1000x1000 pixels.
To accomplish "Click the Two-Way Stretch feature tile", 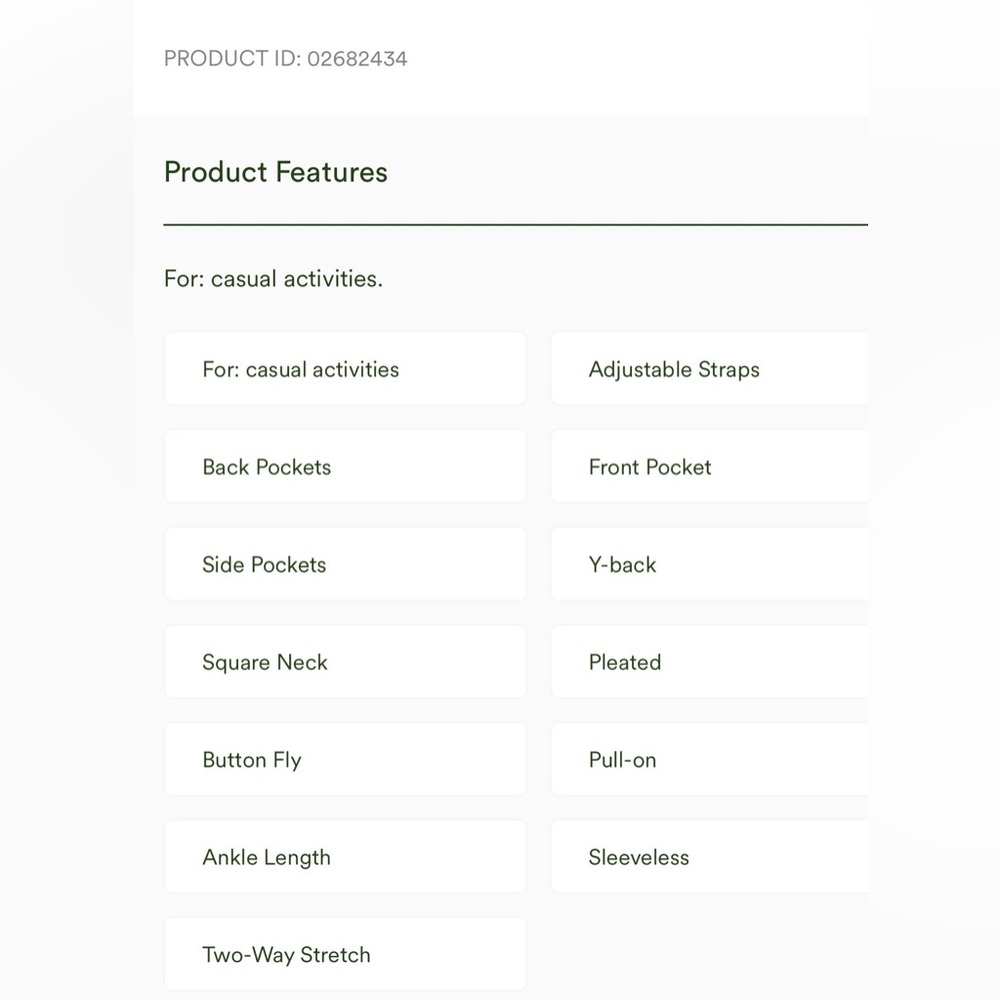I will click(x=345, y=955).
